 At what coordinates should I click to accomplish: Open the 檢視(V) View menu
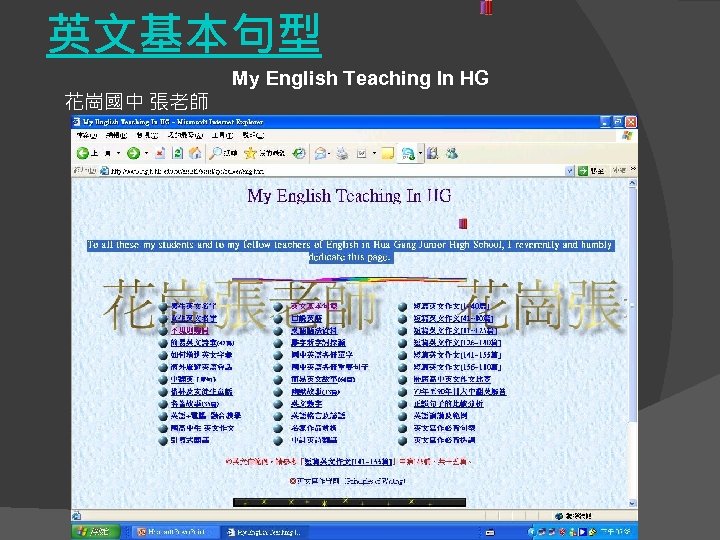[147, 135]
